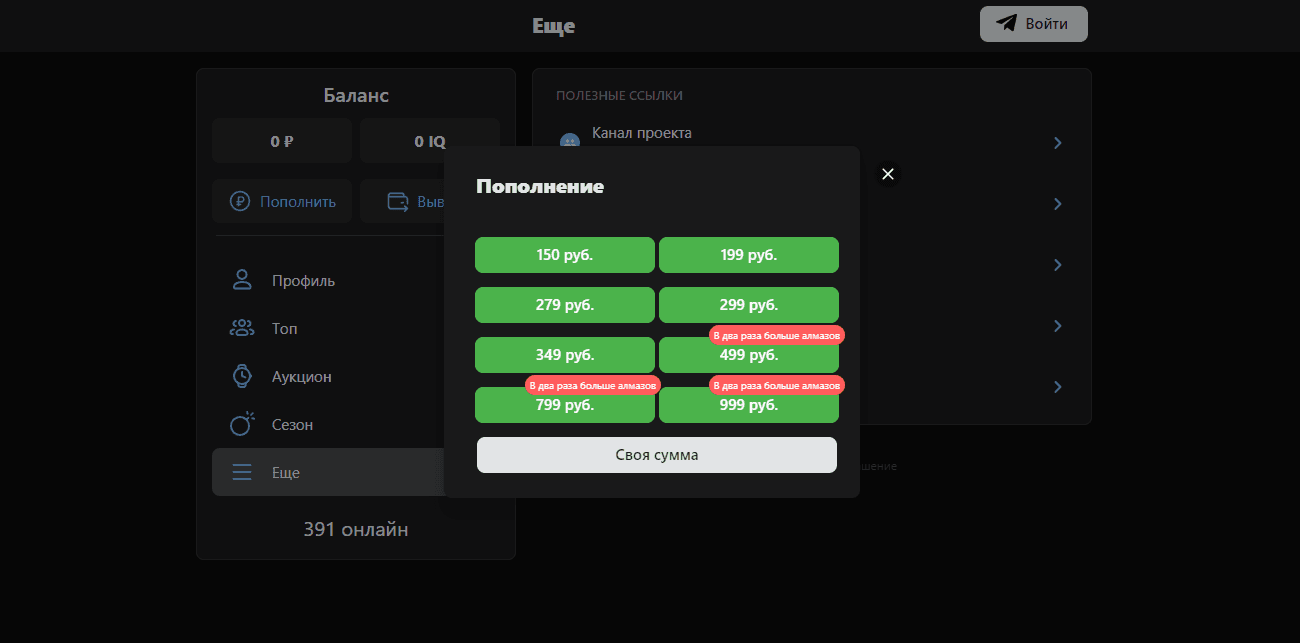1300x643 pixels.
Task: Expand the Канал проекта link chevron
Action: [1058, 143]
